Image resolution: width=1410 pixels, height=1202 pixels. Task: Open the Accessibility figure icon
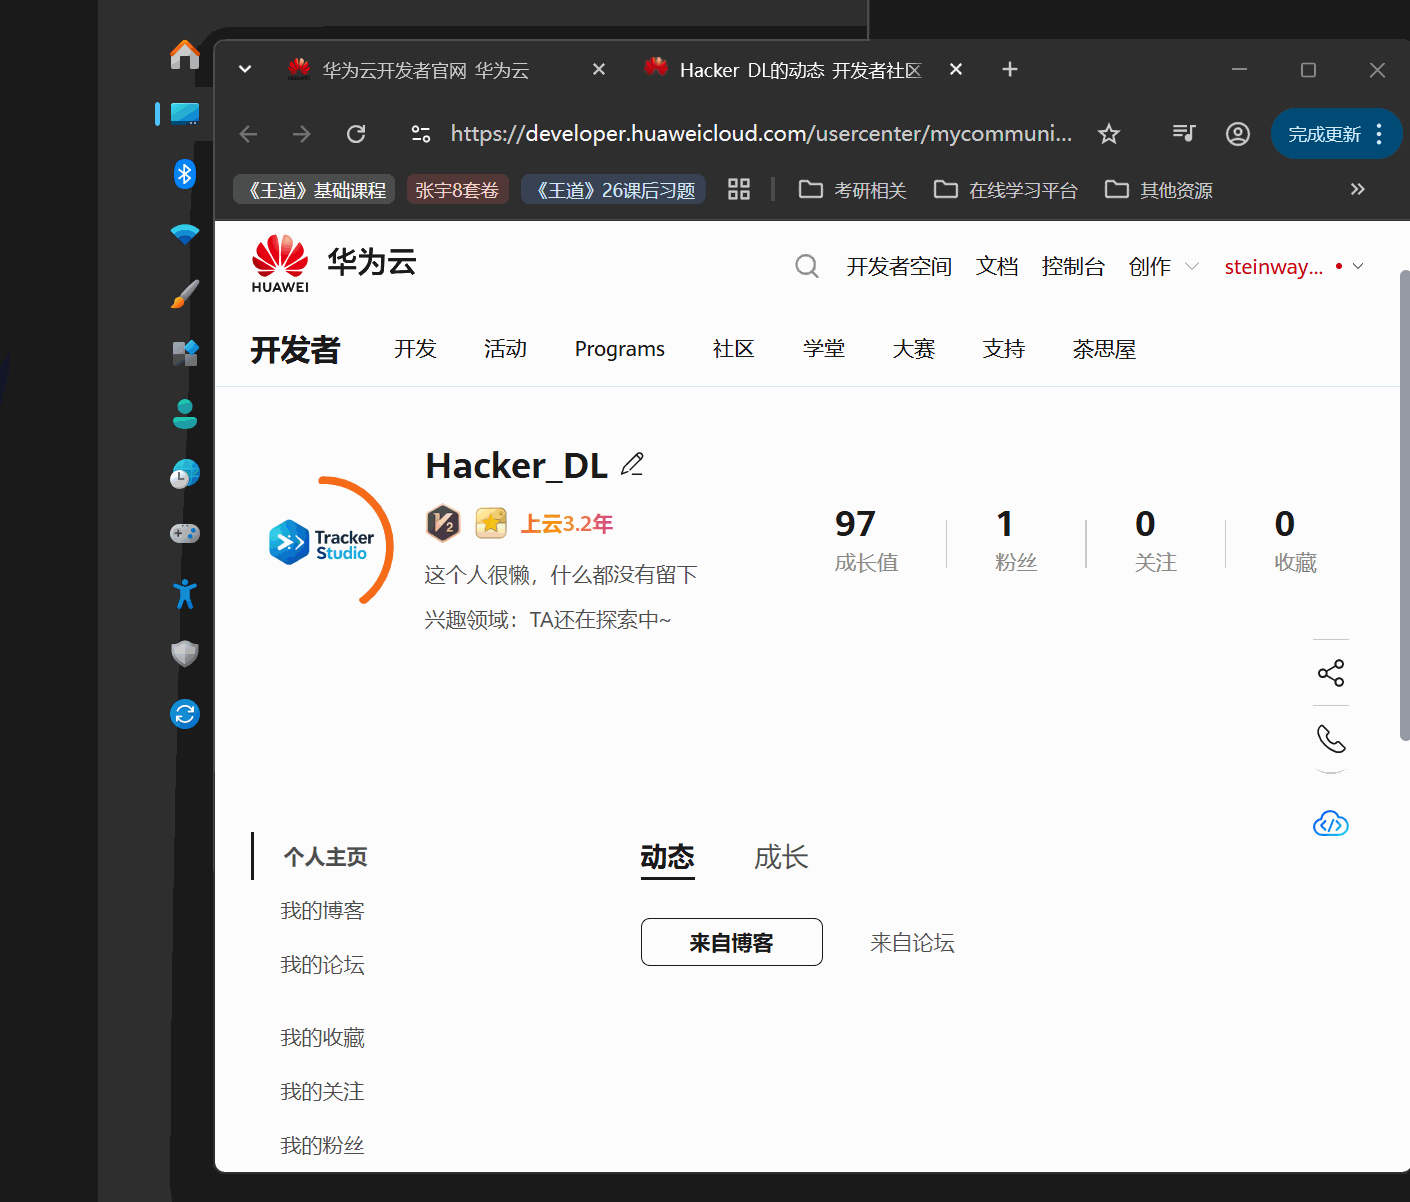(185, 594)
